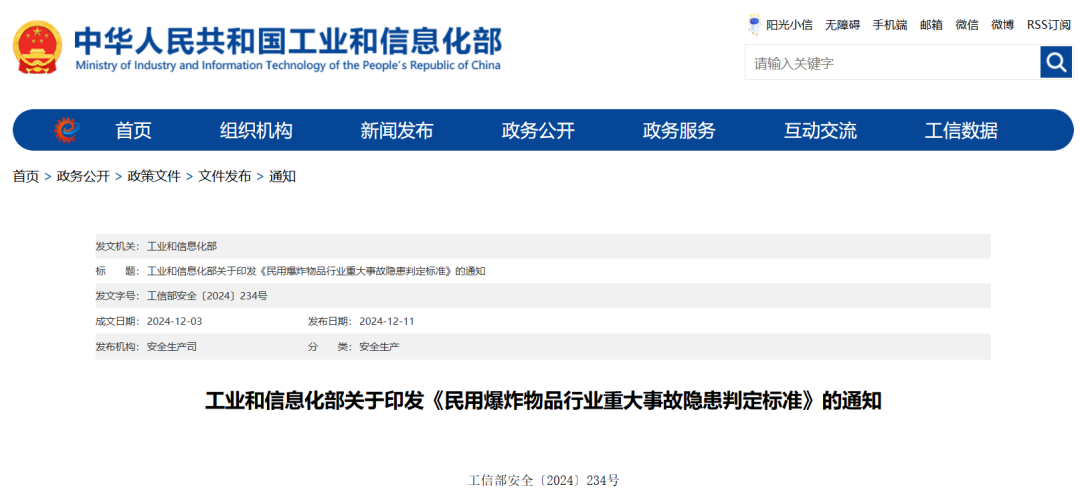The height and width of the screenshot is (497, 1080).
Task: Open the 工信数据 menu item
Action: (x=961, y=130)
